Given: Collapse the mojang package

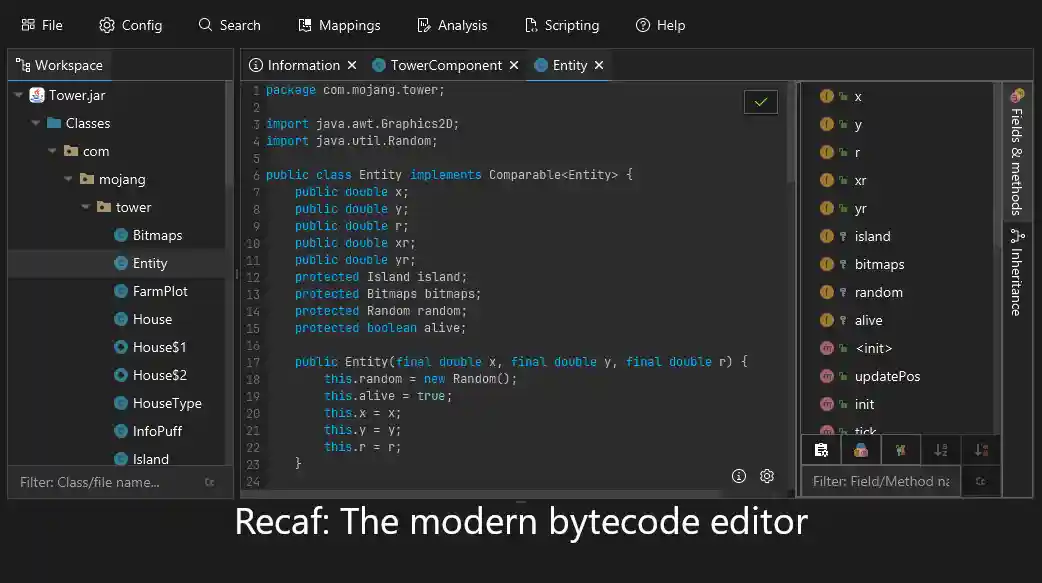Looking at the screenshot, I should (x=68, y=179).
